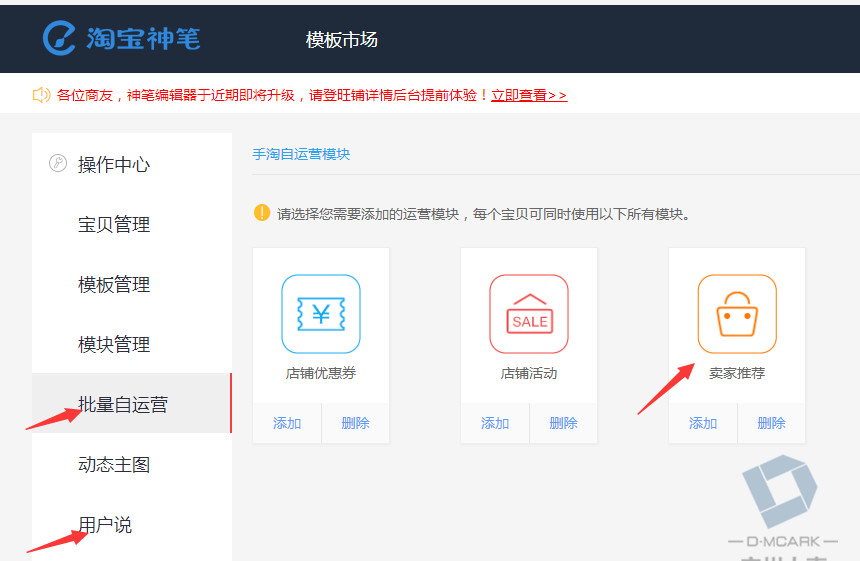Click the 手淘自运营模块 tab

(301, 154)
